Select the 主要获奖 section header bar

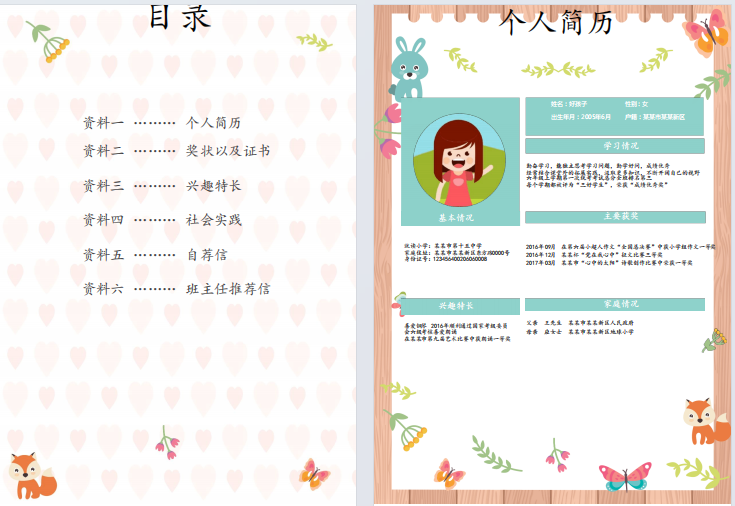point(615,216)
